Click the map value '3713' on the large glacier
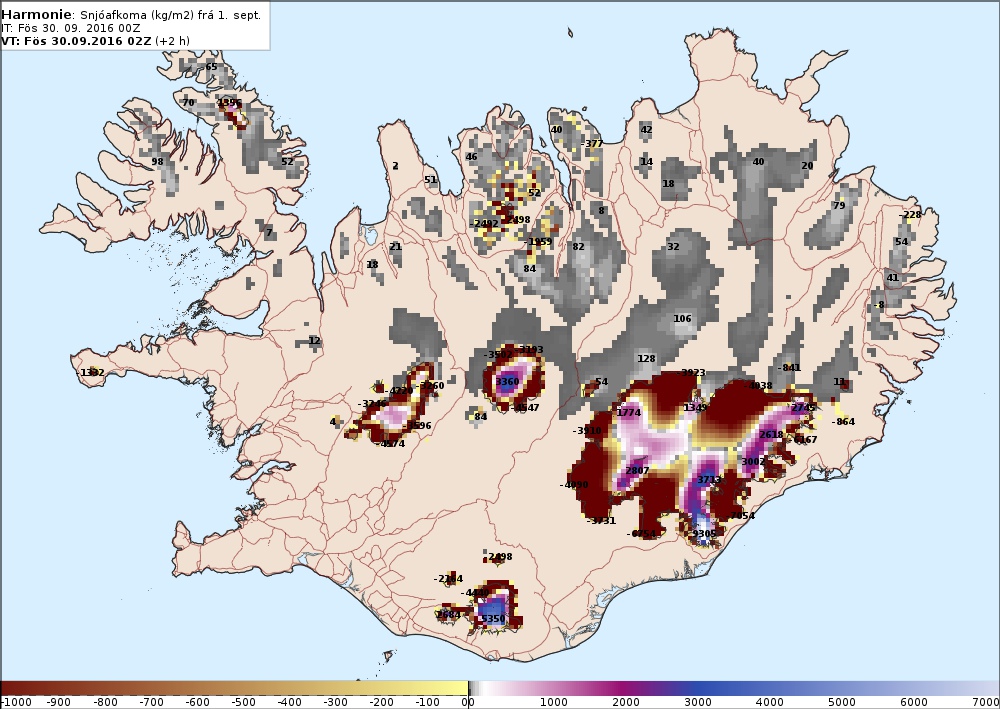The height and width of the screenshot is (709, 1000). (x=709, y=479)
